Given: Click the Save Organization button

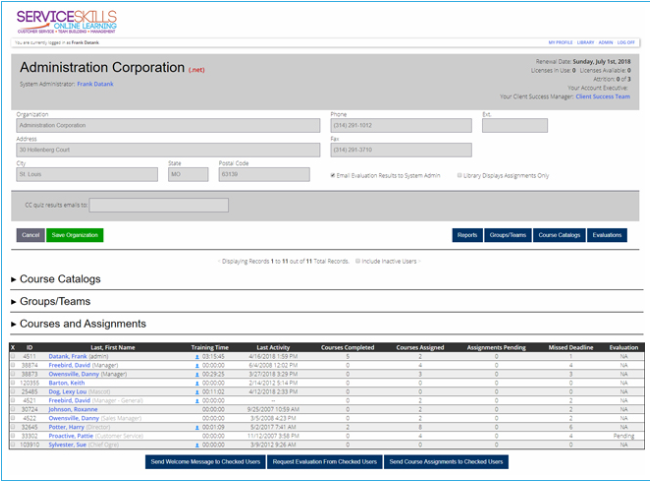Looking at the screenshot, I should click(75, 235).
